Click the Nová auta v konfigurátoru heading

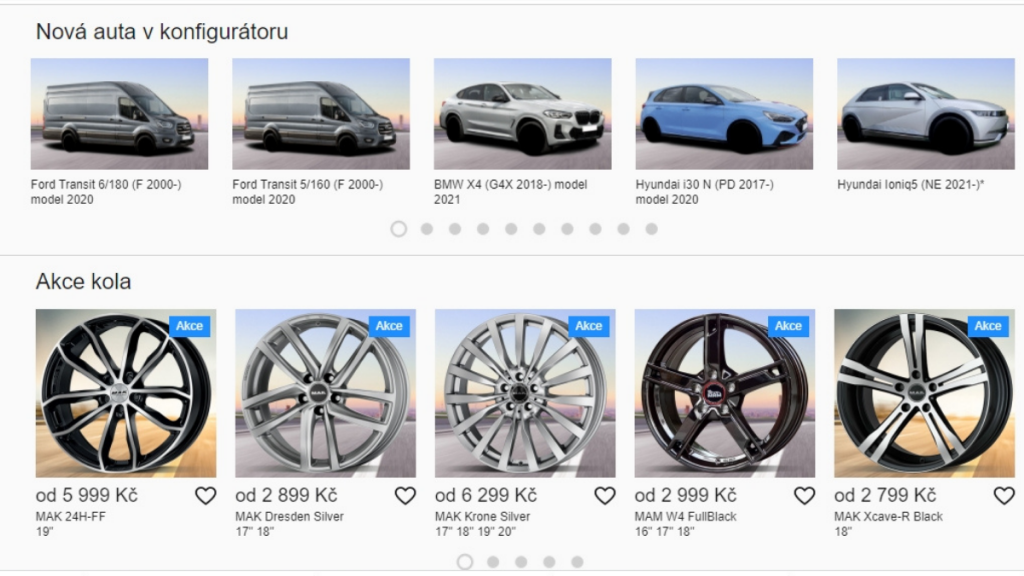click(x=162, y=31)
